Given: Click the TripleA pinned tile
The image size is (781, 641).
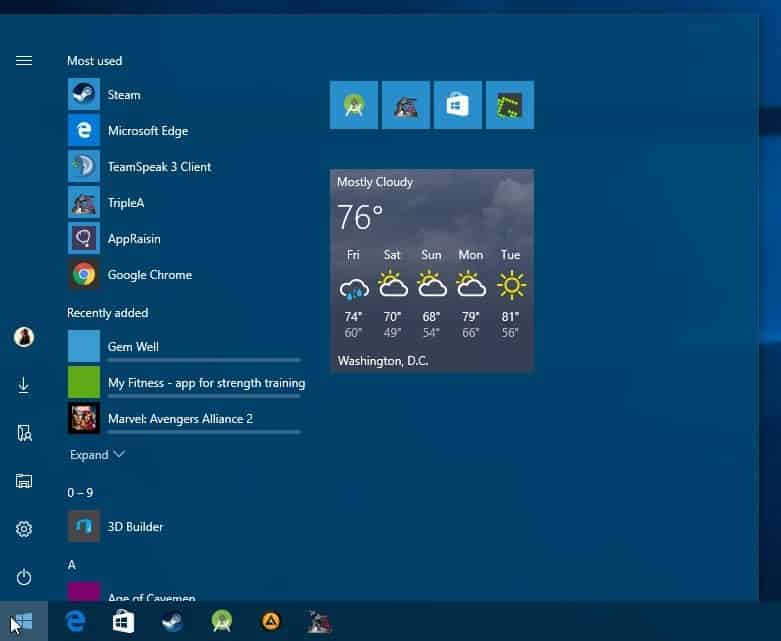Looking at the screenshot, I should (x=406, y=105).
